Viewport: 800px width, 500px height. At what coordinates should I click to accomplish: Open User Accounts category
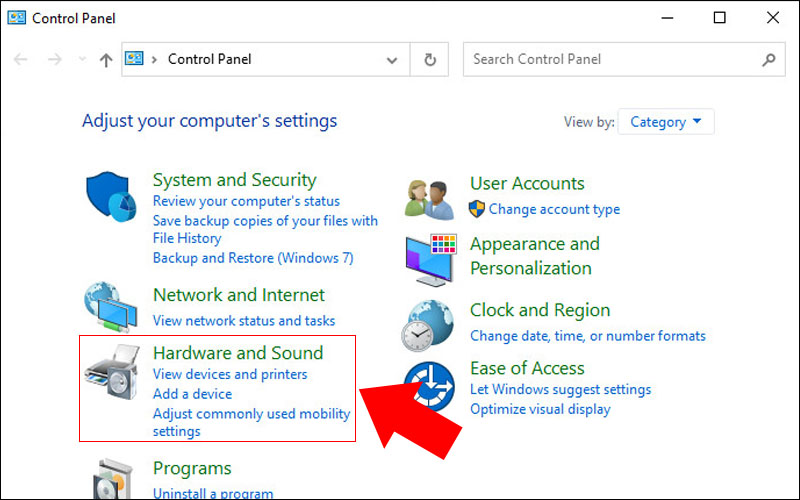527,183
